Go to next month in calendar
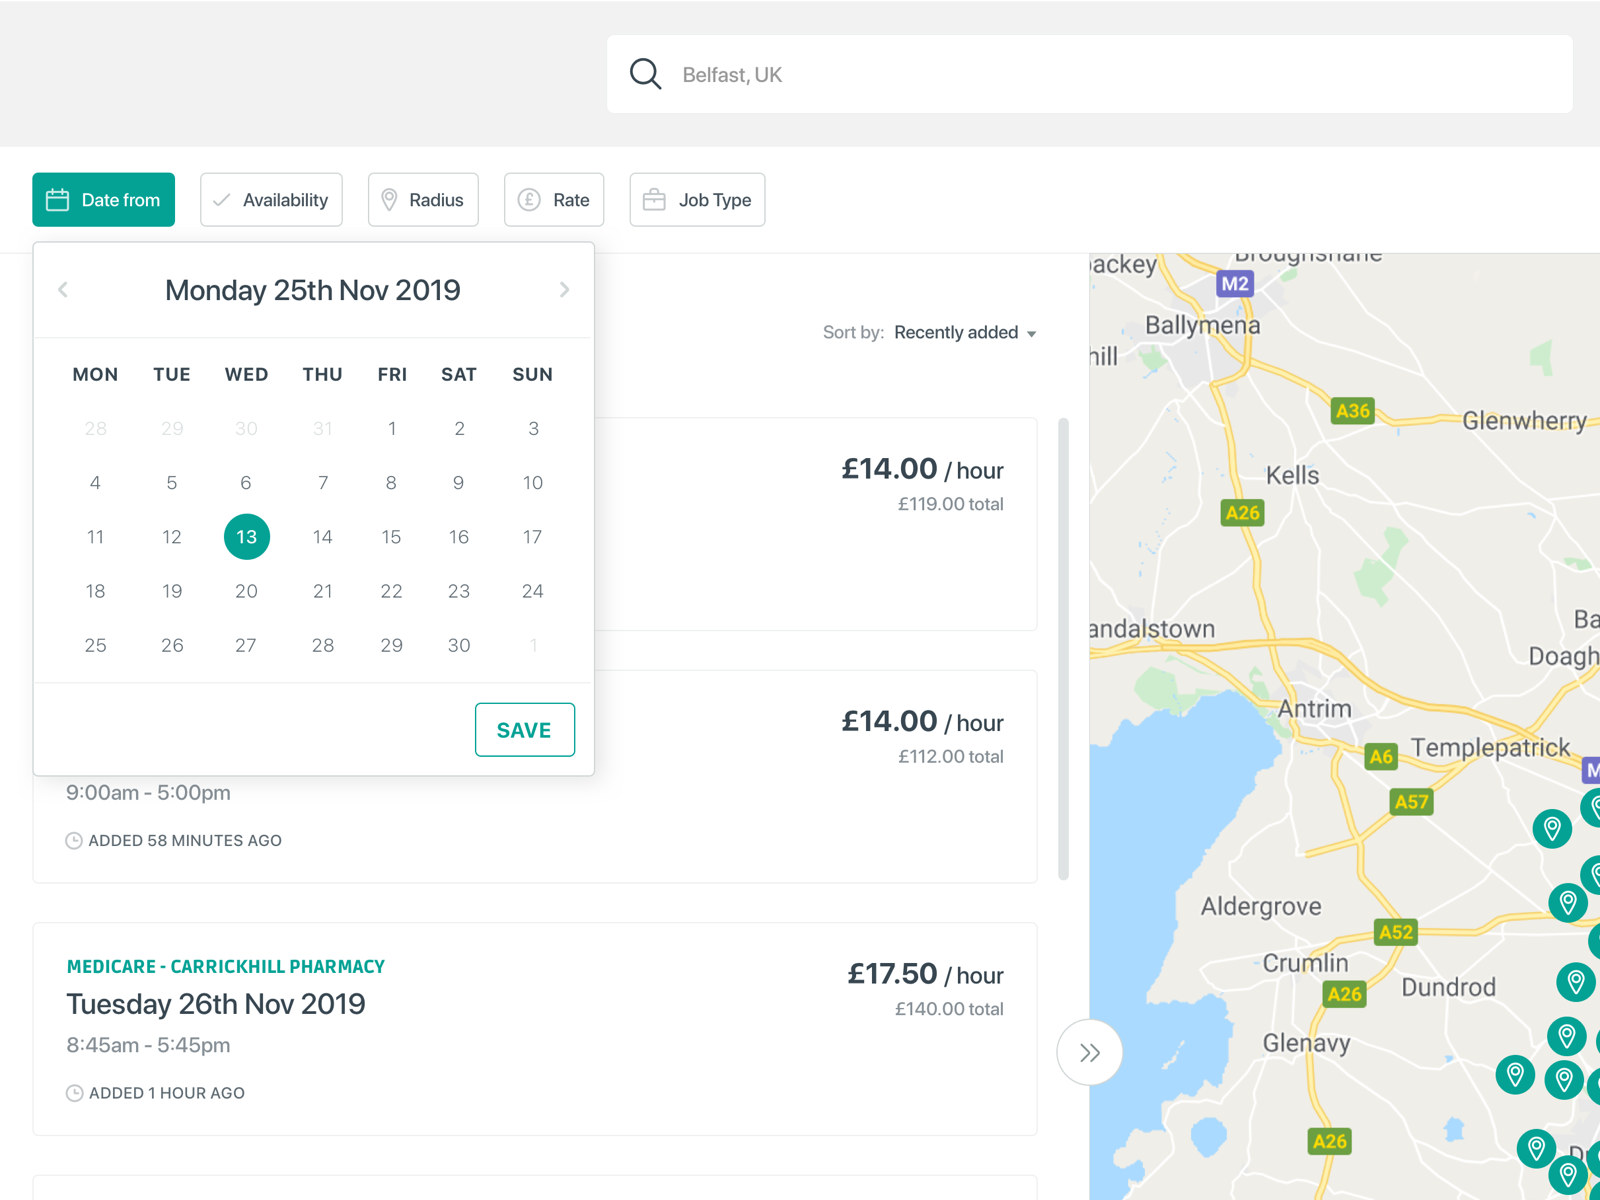This screenshot has height=1200, width=1600. coord(564,290)
